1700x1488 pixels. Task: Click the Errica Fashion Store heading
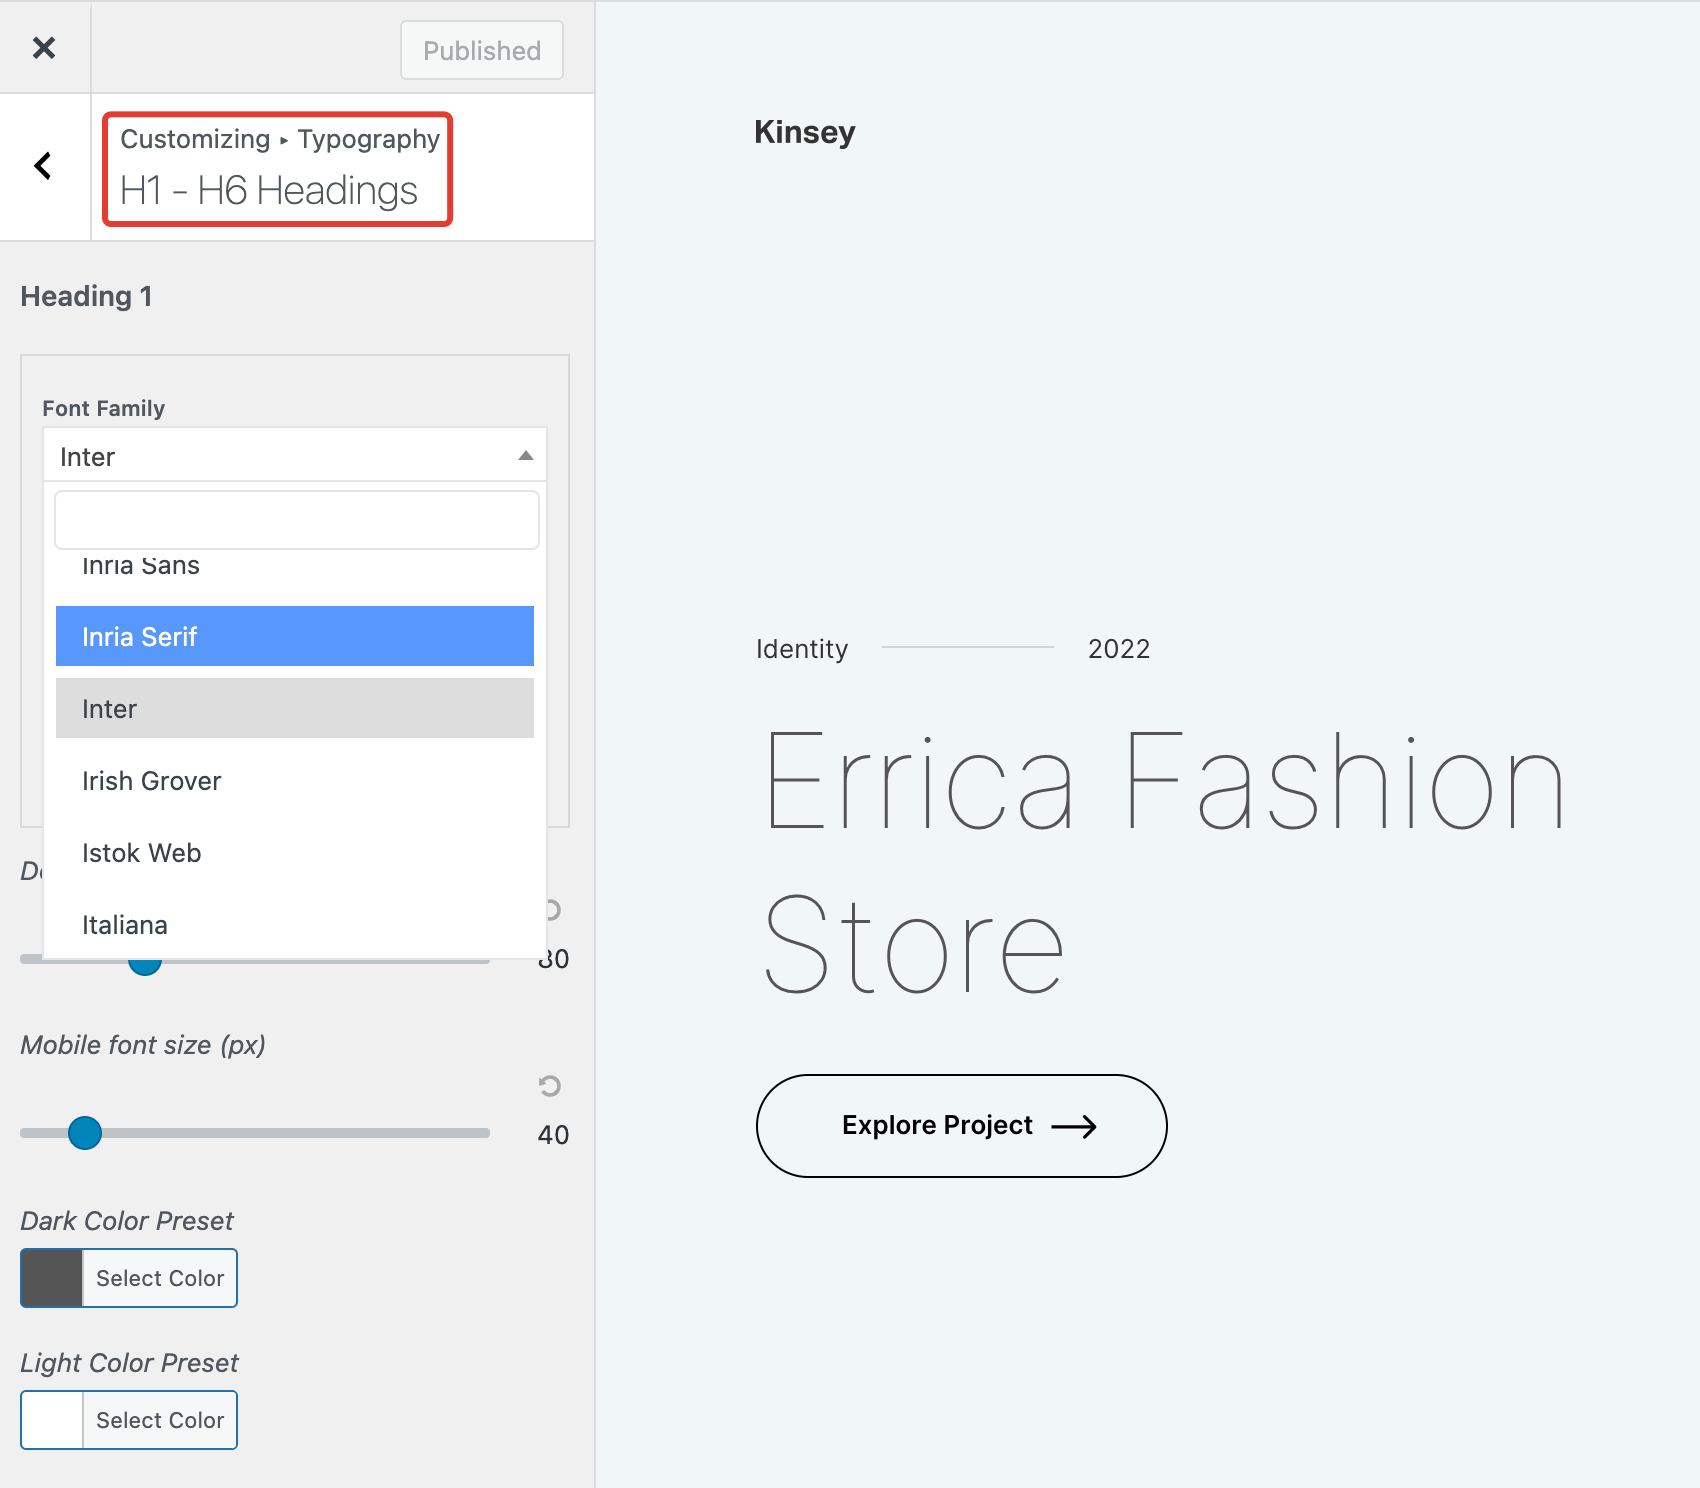click(x=1162, y=860)
